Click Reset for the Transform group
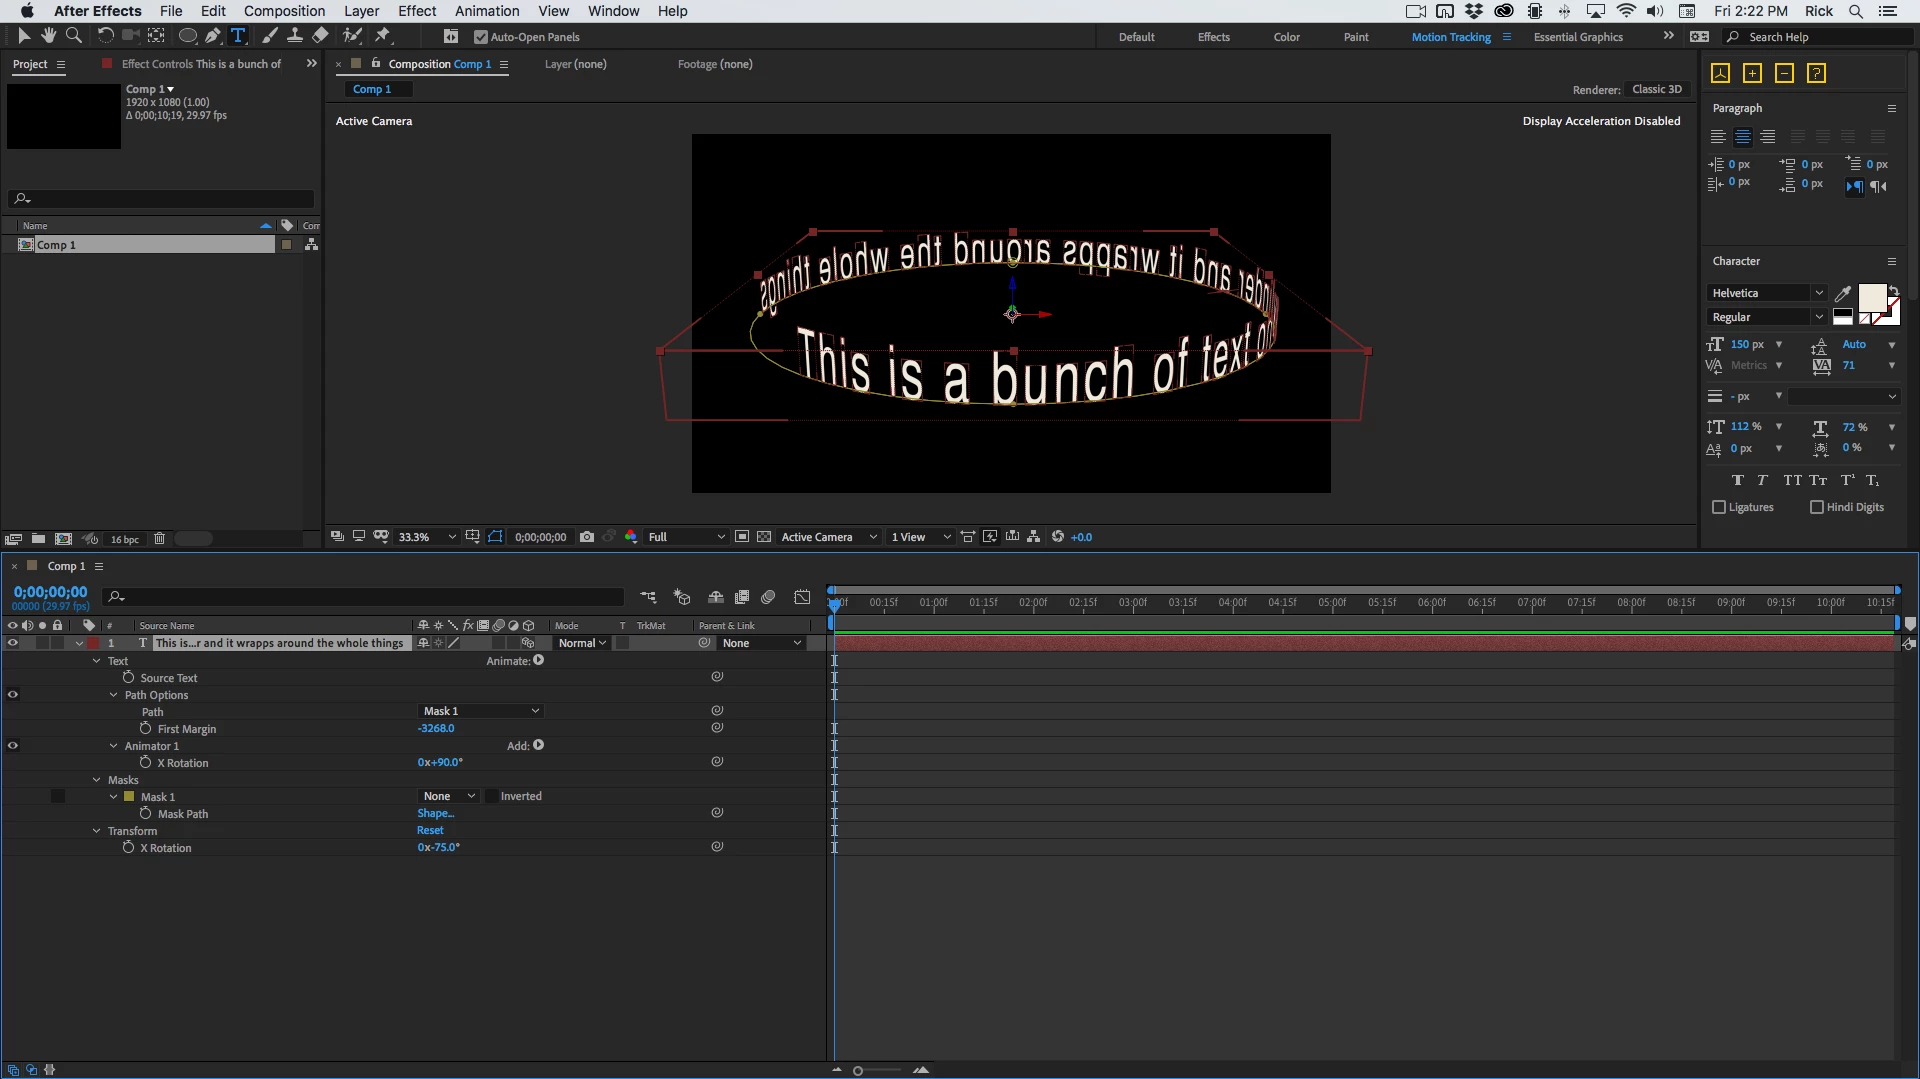This screenshot has width=1920, height=1079. 430,830
